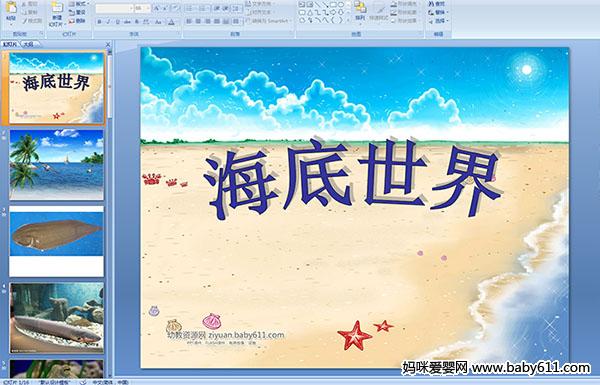This screenshot has width=600, height=385.
Task: Click the language indicator in the status bar
Action: point(110,382)
